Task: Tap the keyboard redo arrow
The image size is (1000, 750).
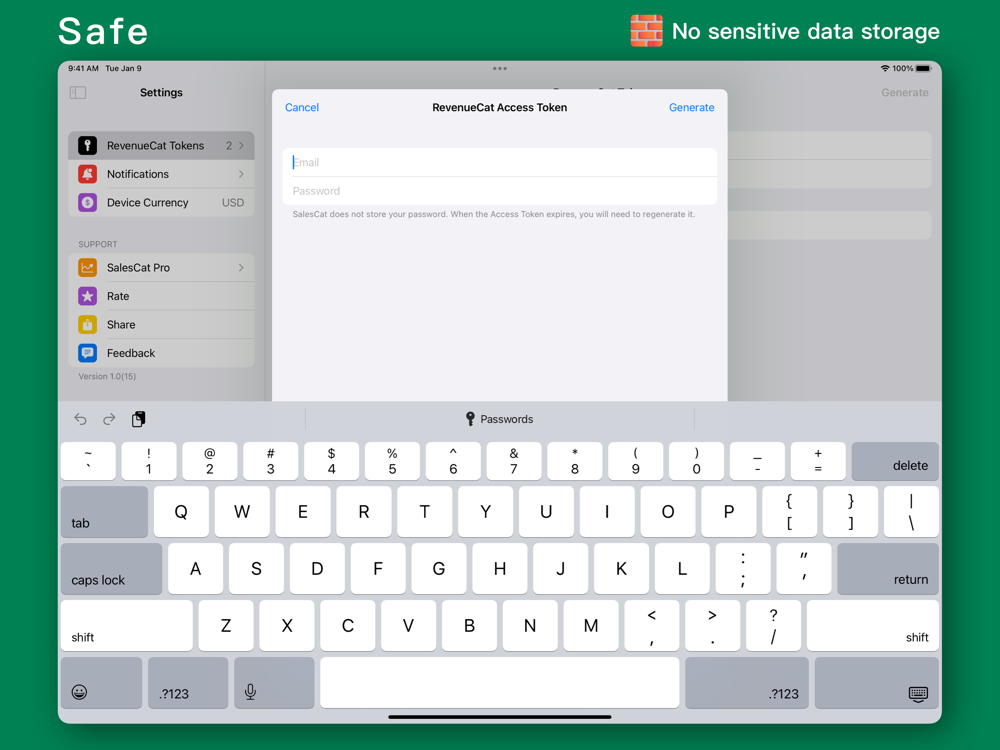Action: 109,419
